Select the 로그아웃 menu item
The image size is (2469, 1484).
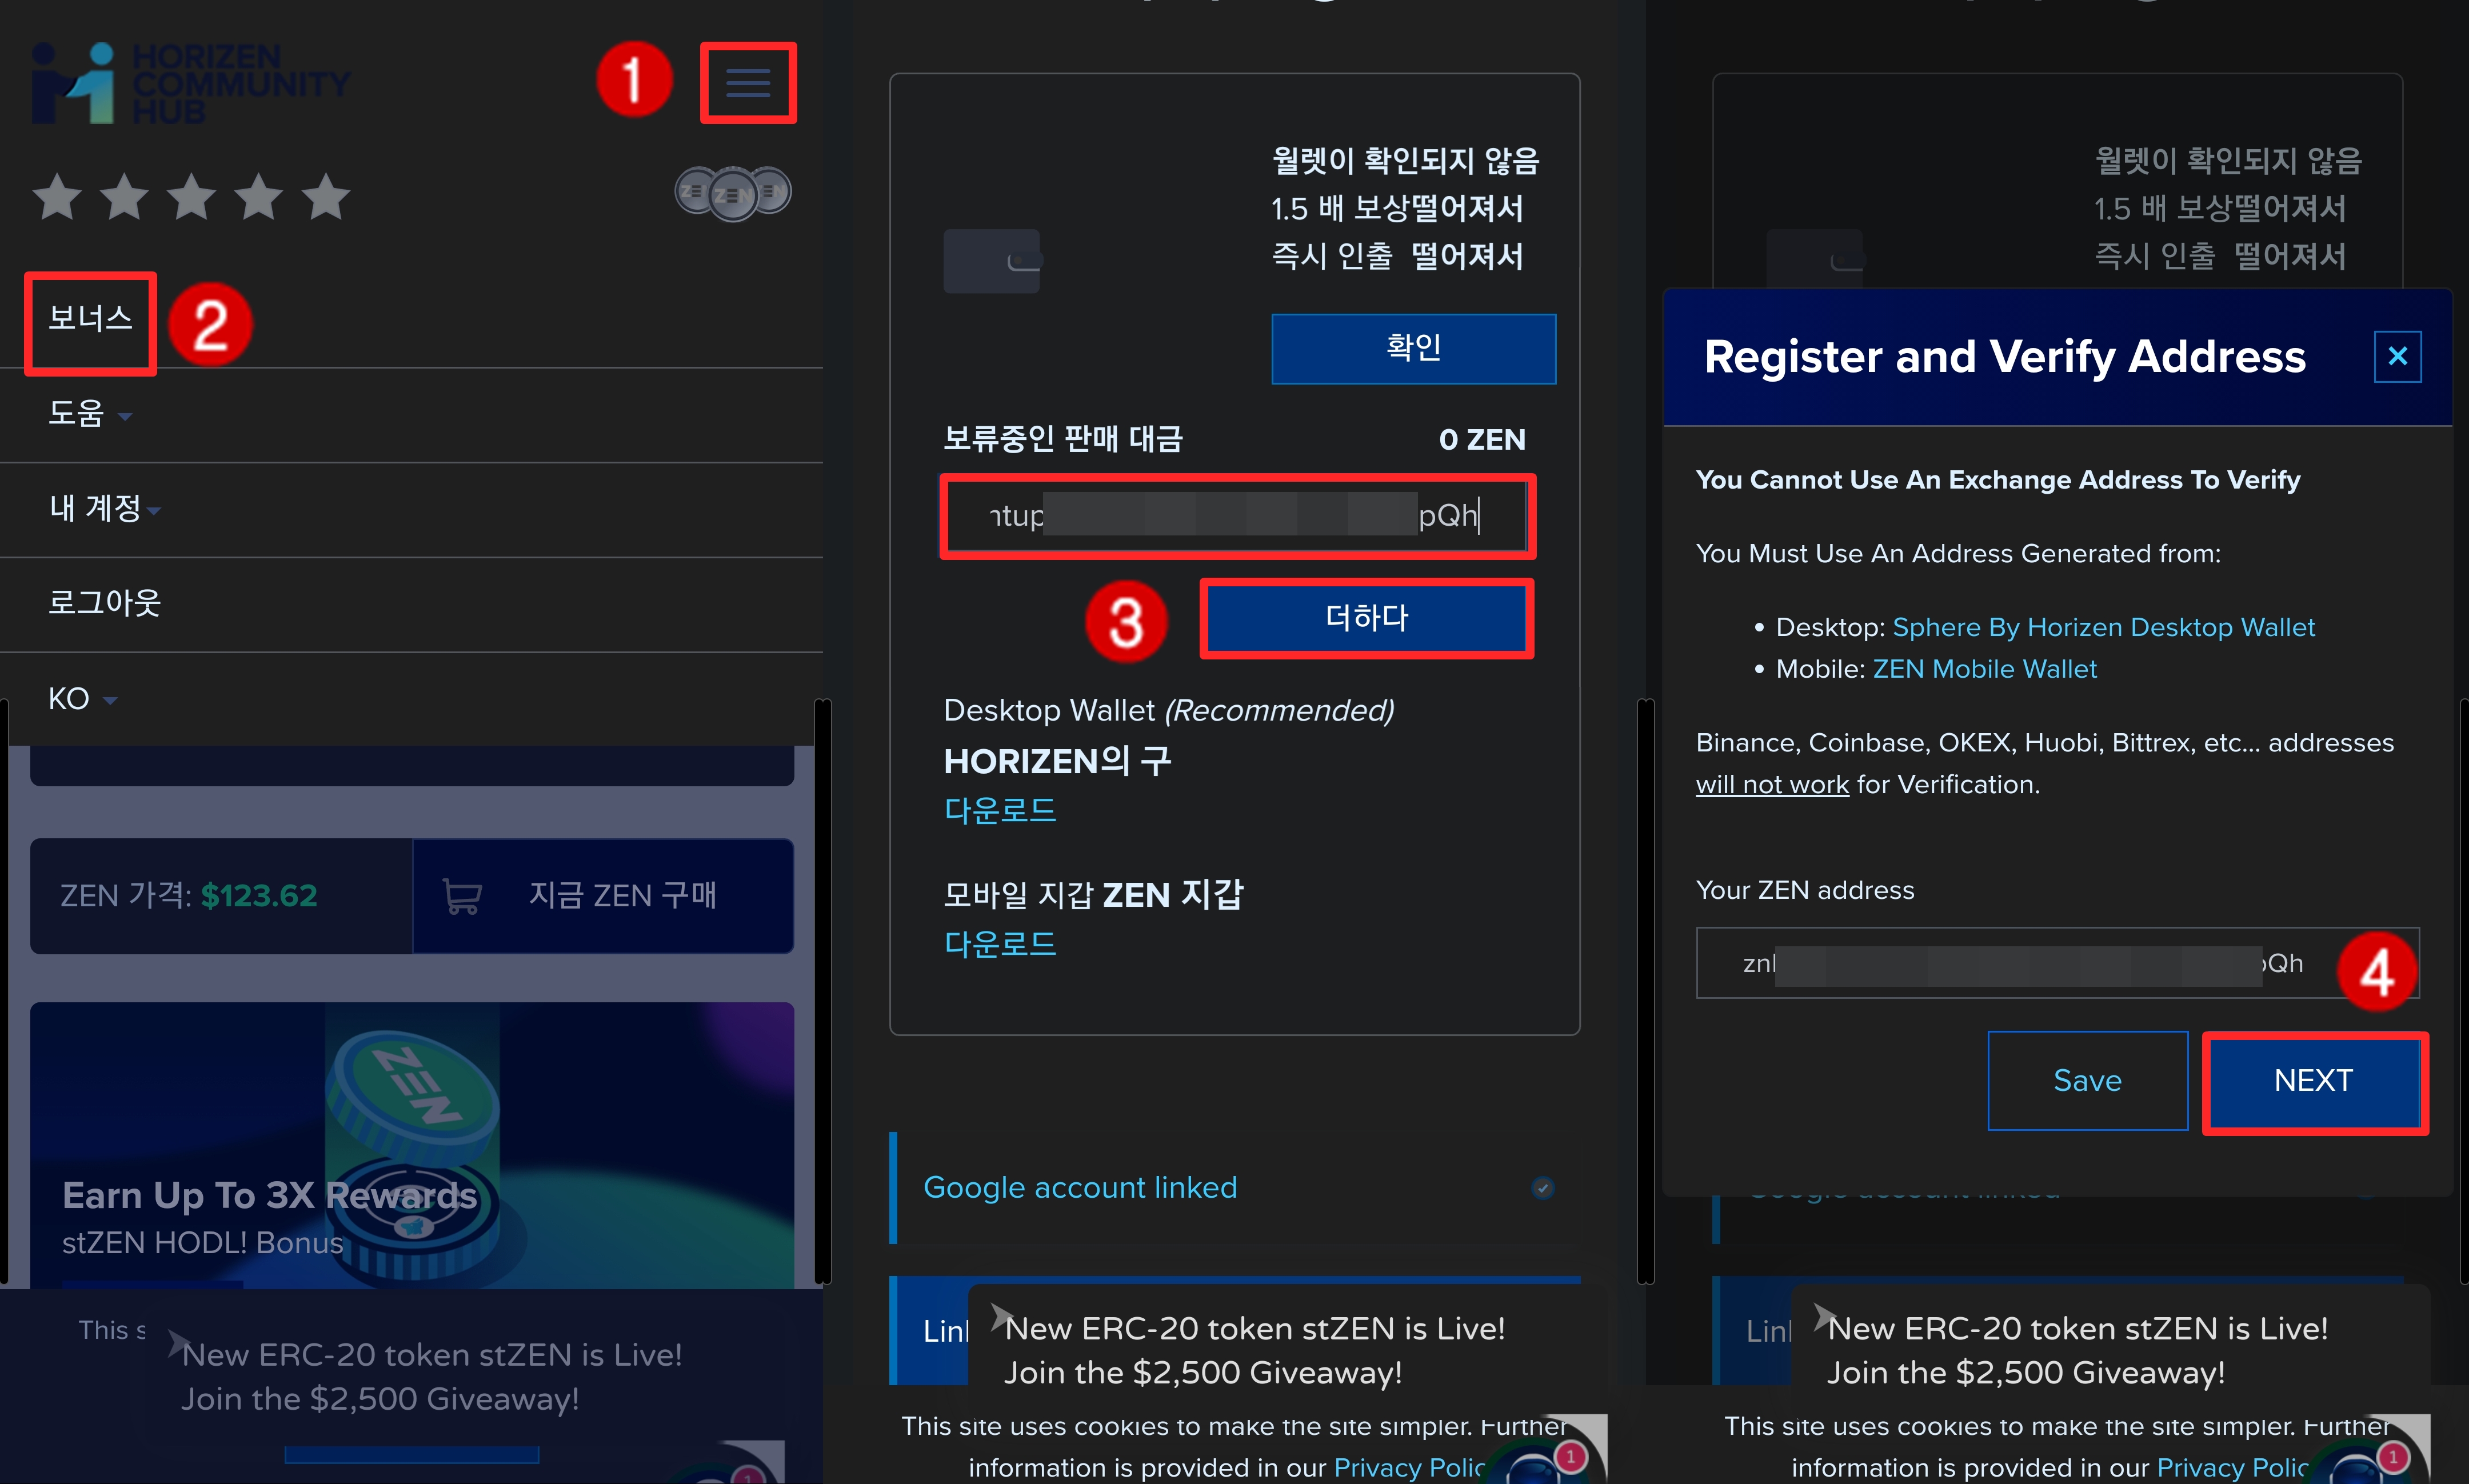tap(104, 602)
